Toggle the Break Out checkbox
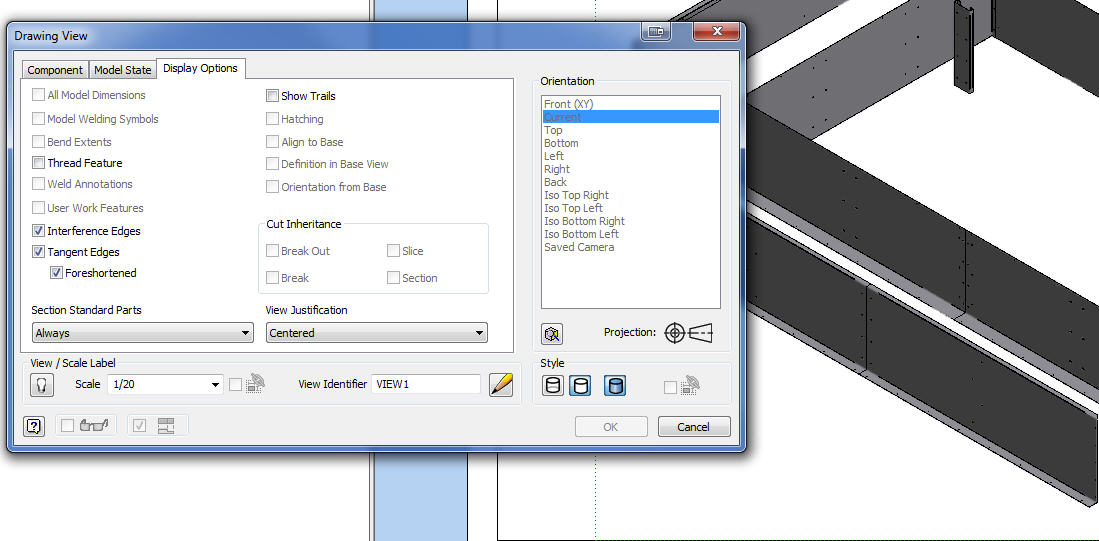 (272, 251)
